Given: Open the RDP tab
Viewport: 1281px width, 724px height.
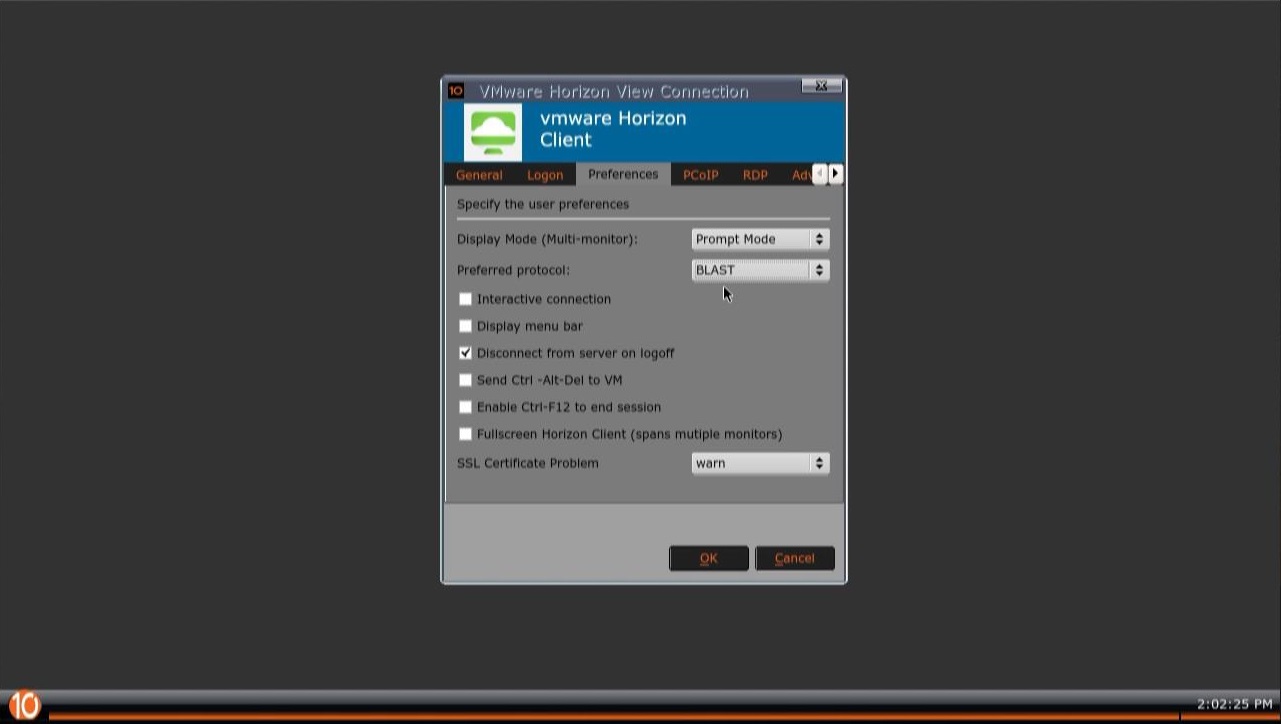Looking at the screenshot, I should [x=755, y=175].
